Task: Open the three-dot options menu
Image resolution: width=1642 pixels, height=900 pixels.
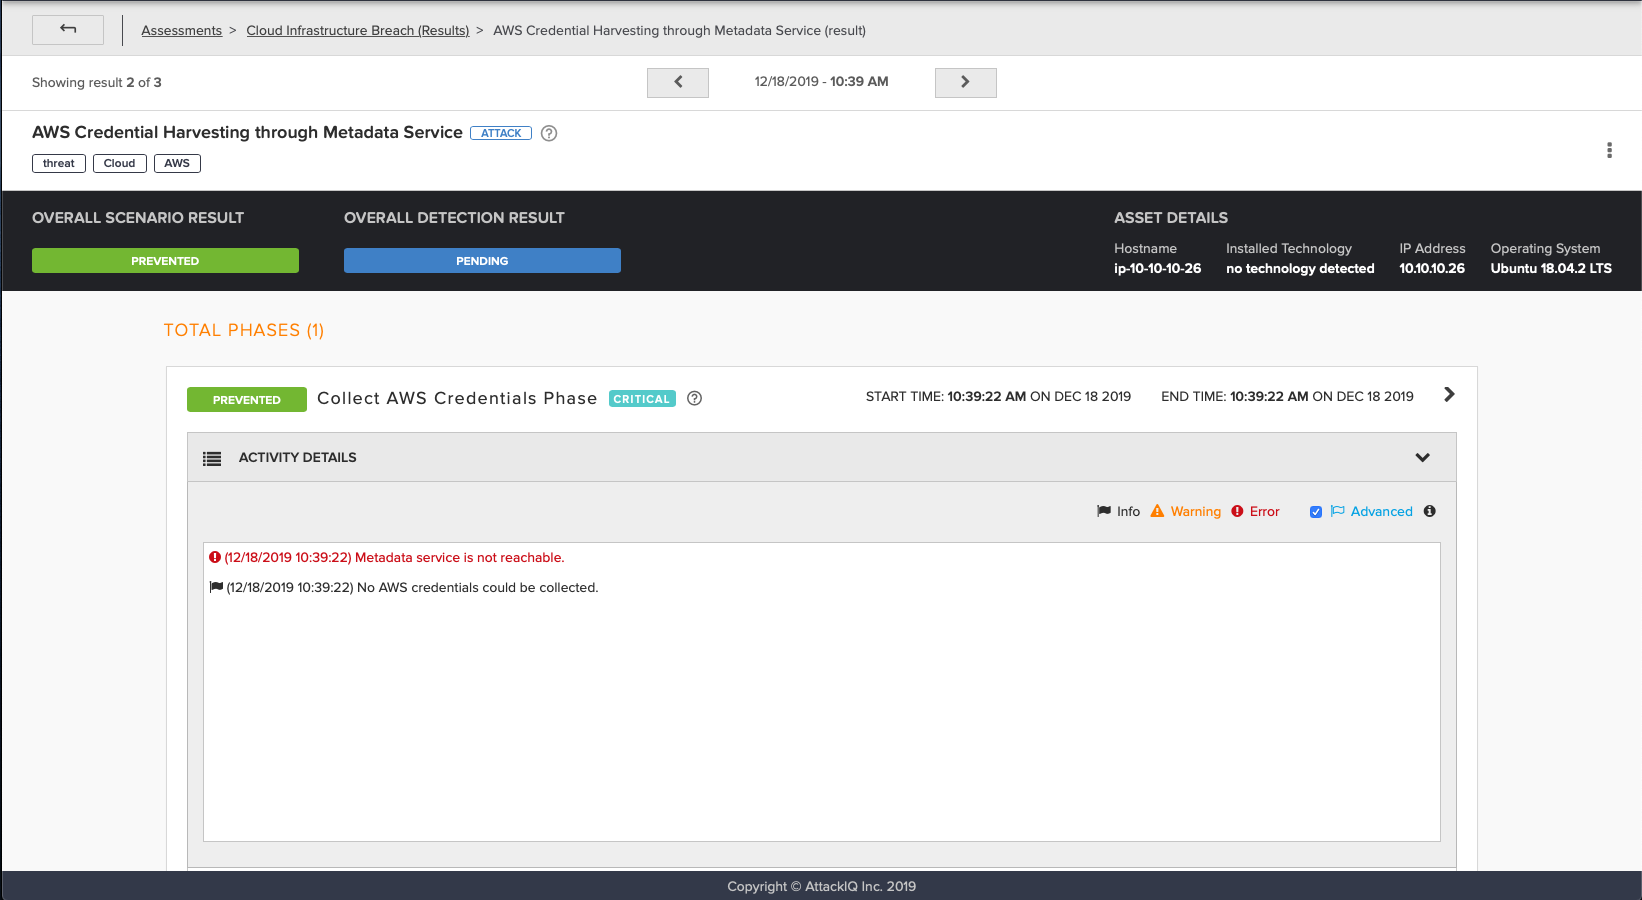Action: click(1609, 150)
